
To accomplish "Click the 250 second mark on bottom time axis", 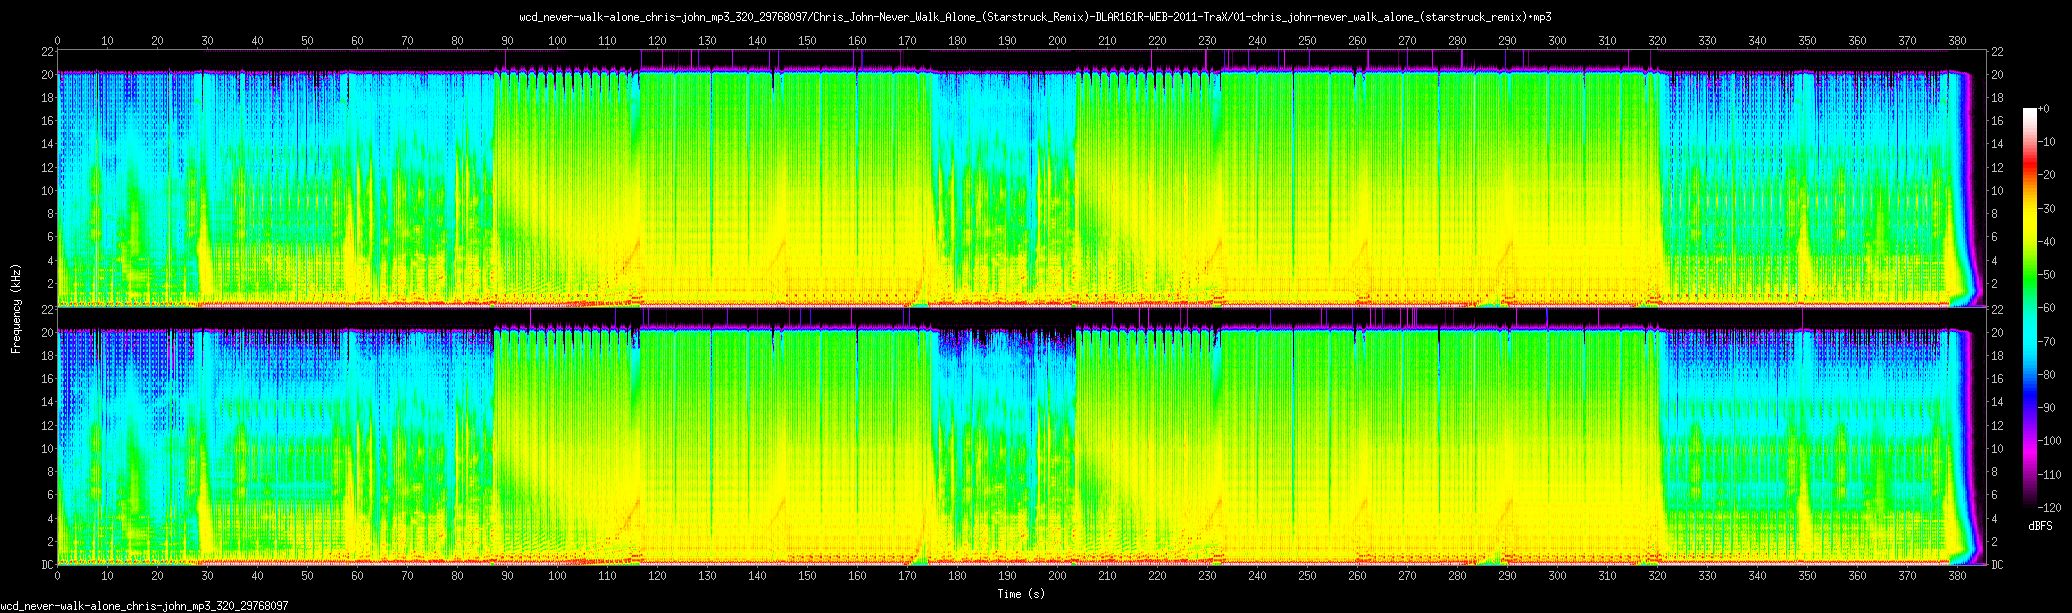I will 1307,575.
